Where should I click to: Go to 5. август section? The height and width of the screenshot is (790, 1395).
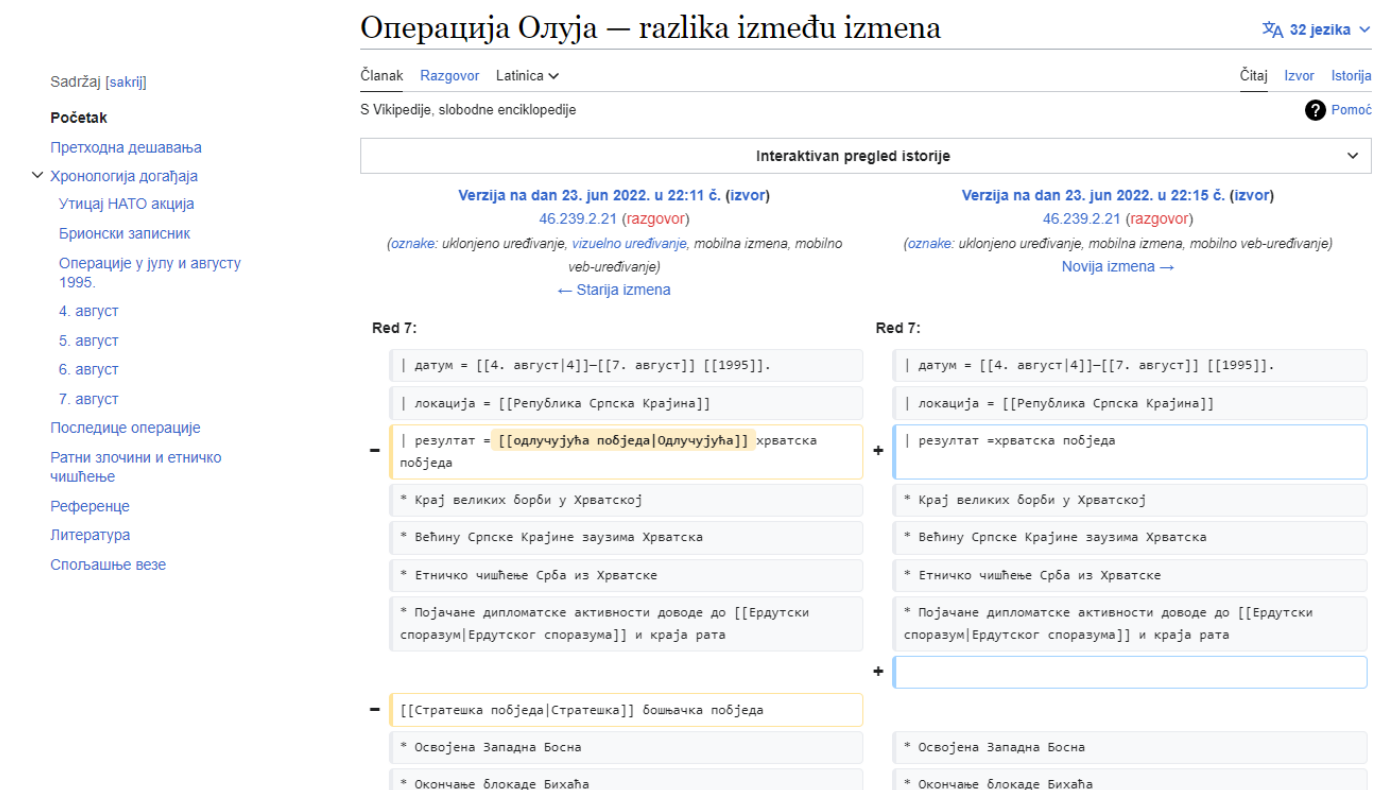[x=88, y=340]
